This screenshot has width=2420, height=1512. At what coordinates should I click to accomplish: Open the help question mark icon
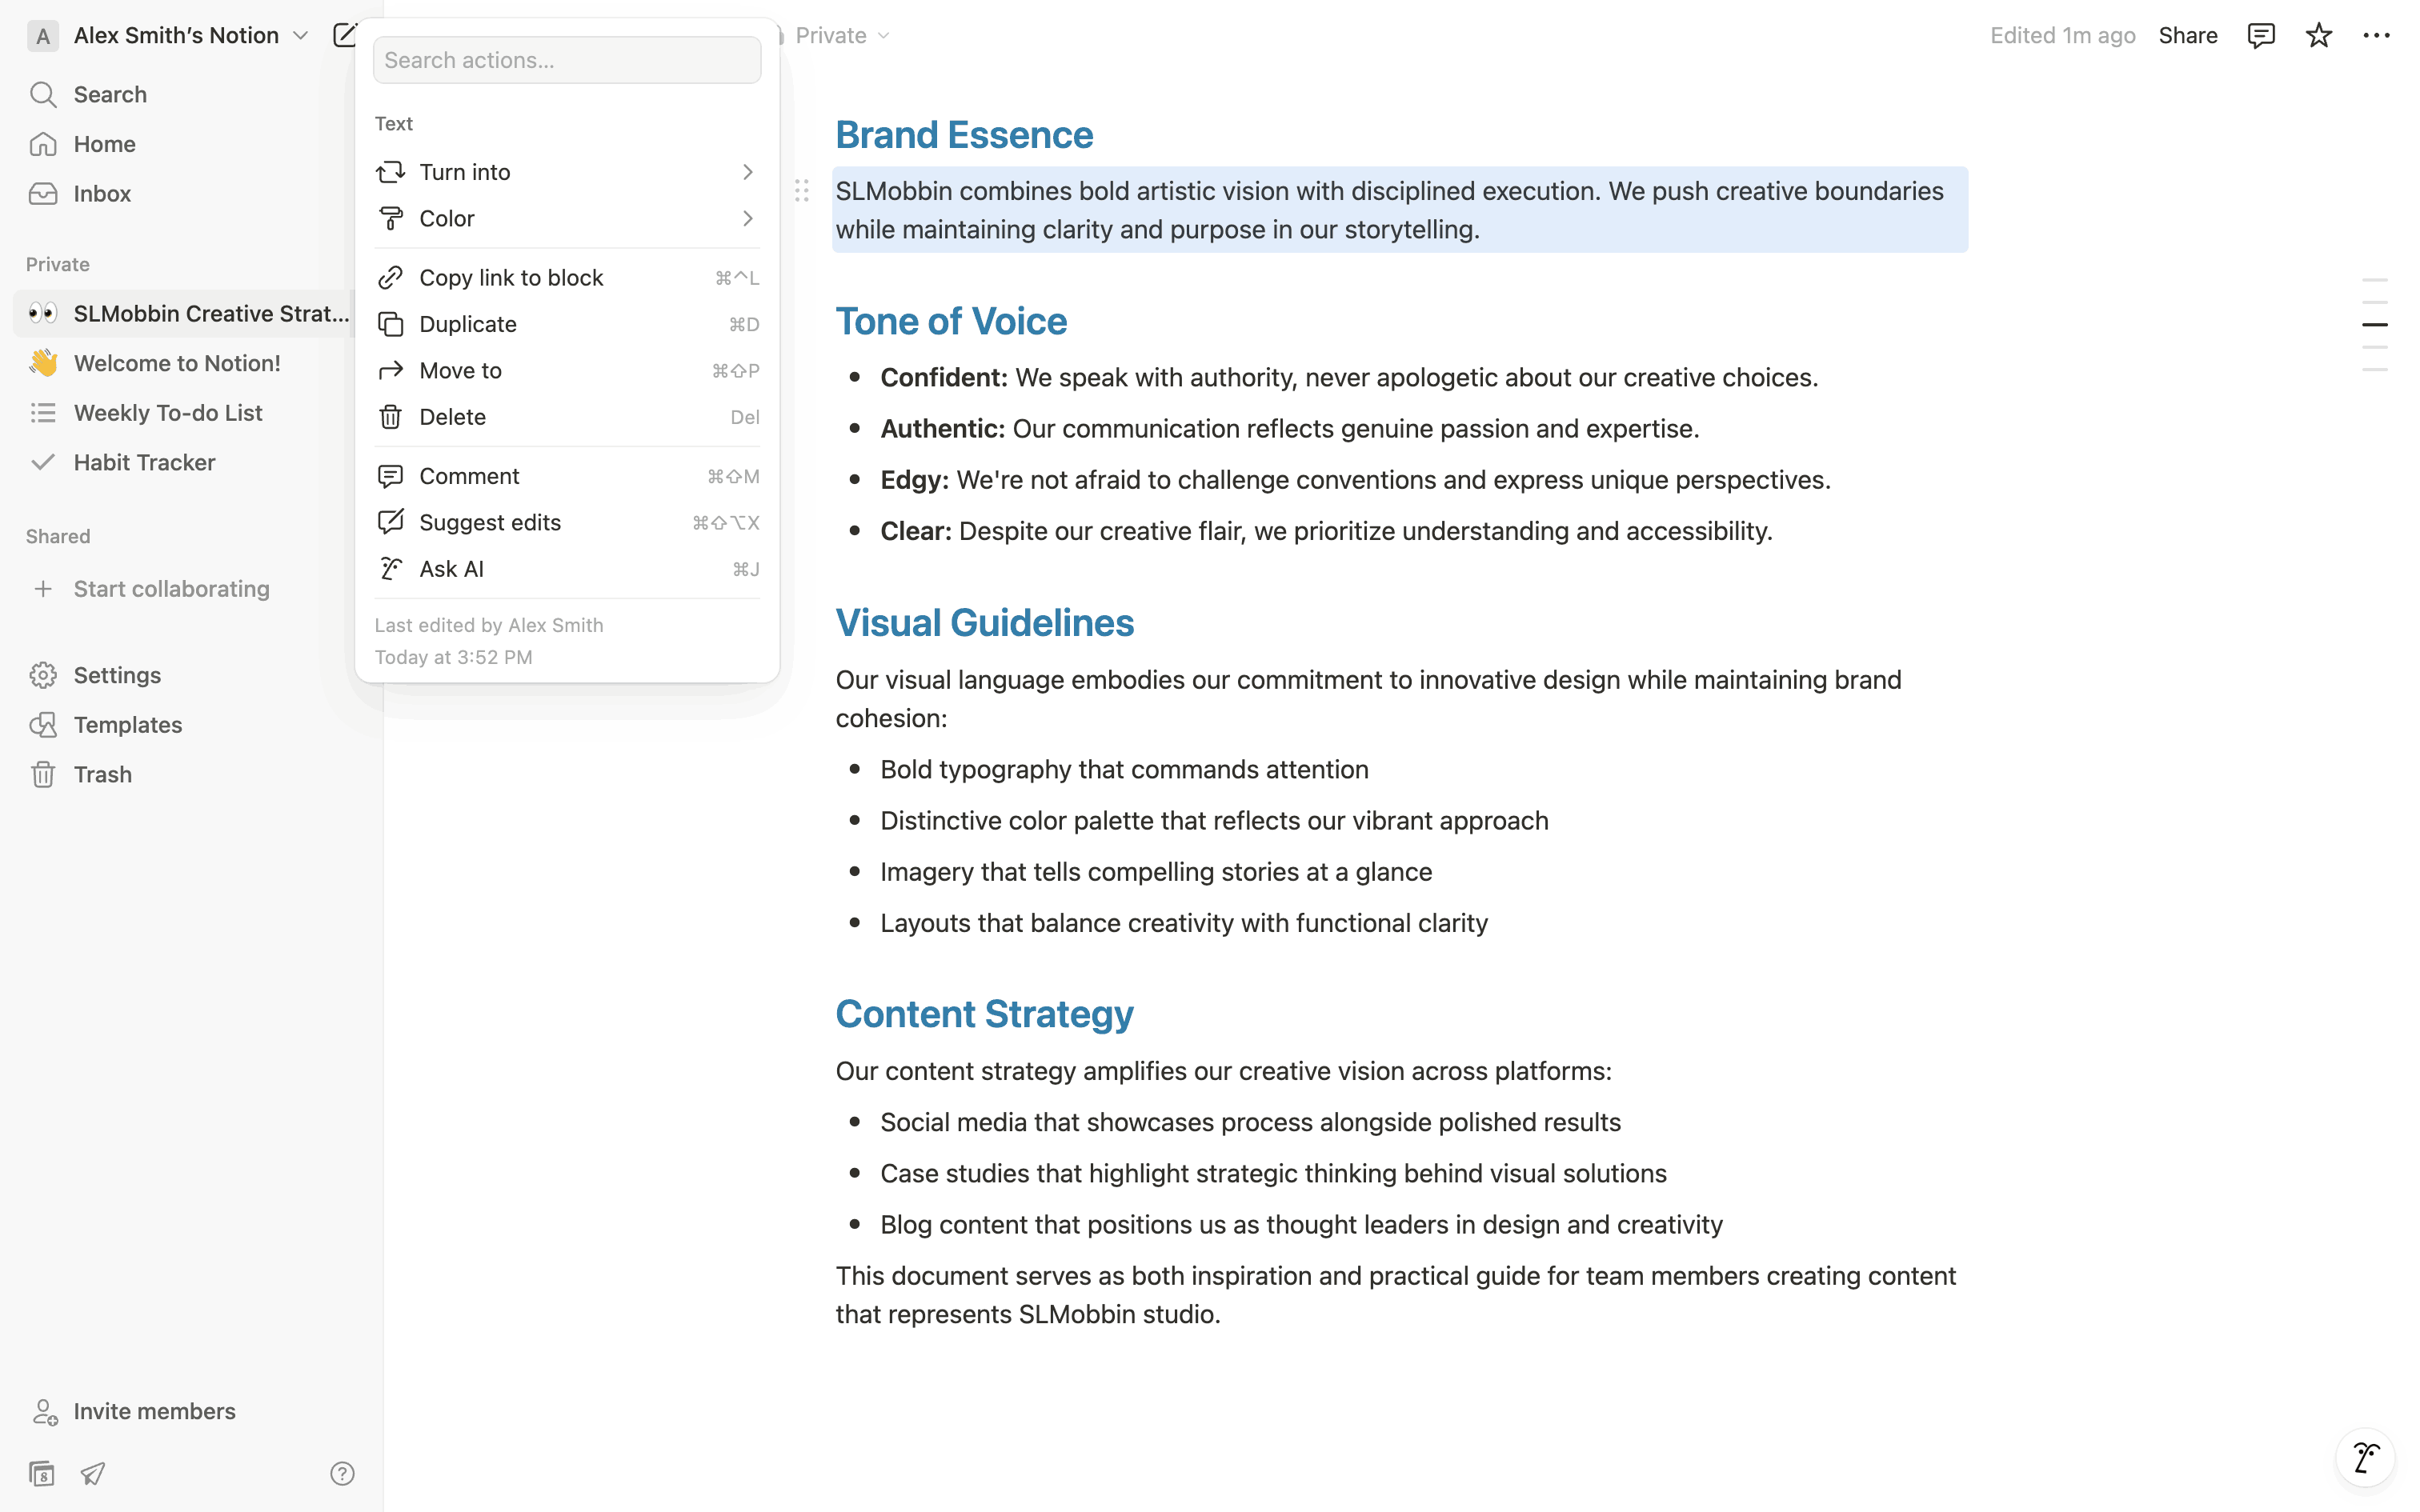pyautogui.click(x=342, y=1473)
